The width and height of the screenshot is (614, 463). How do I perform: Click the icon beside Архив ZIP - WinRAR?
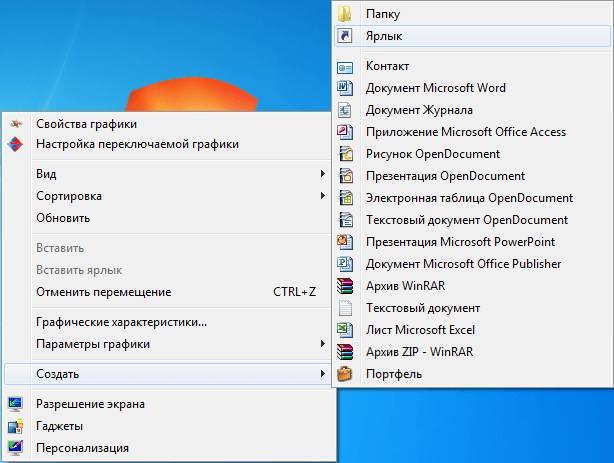pos(345,352)
